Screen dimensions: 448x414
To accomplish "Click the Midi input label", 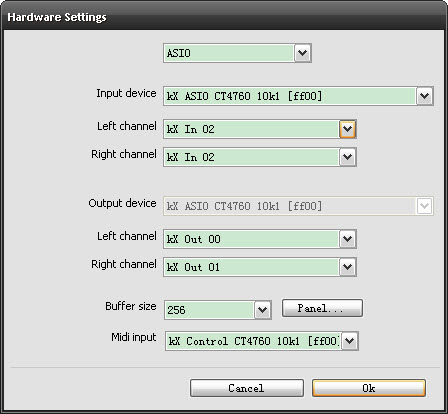I will pos(134,337).
